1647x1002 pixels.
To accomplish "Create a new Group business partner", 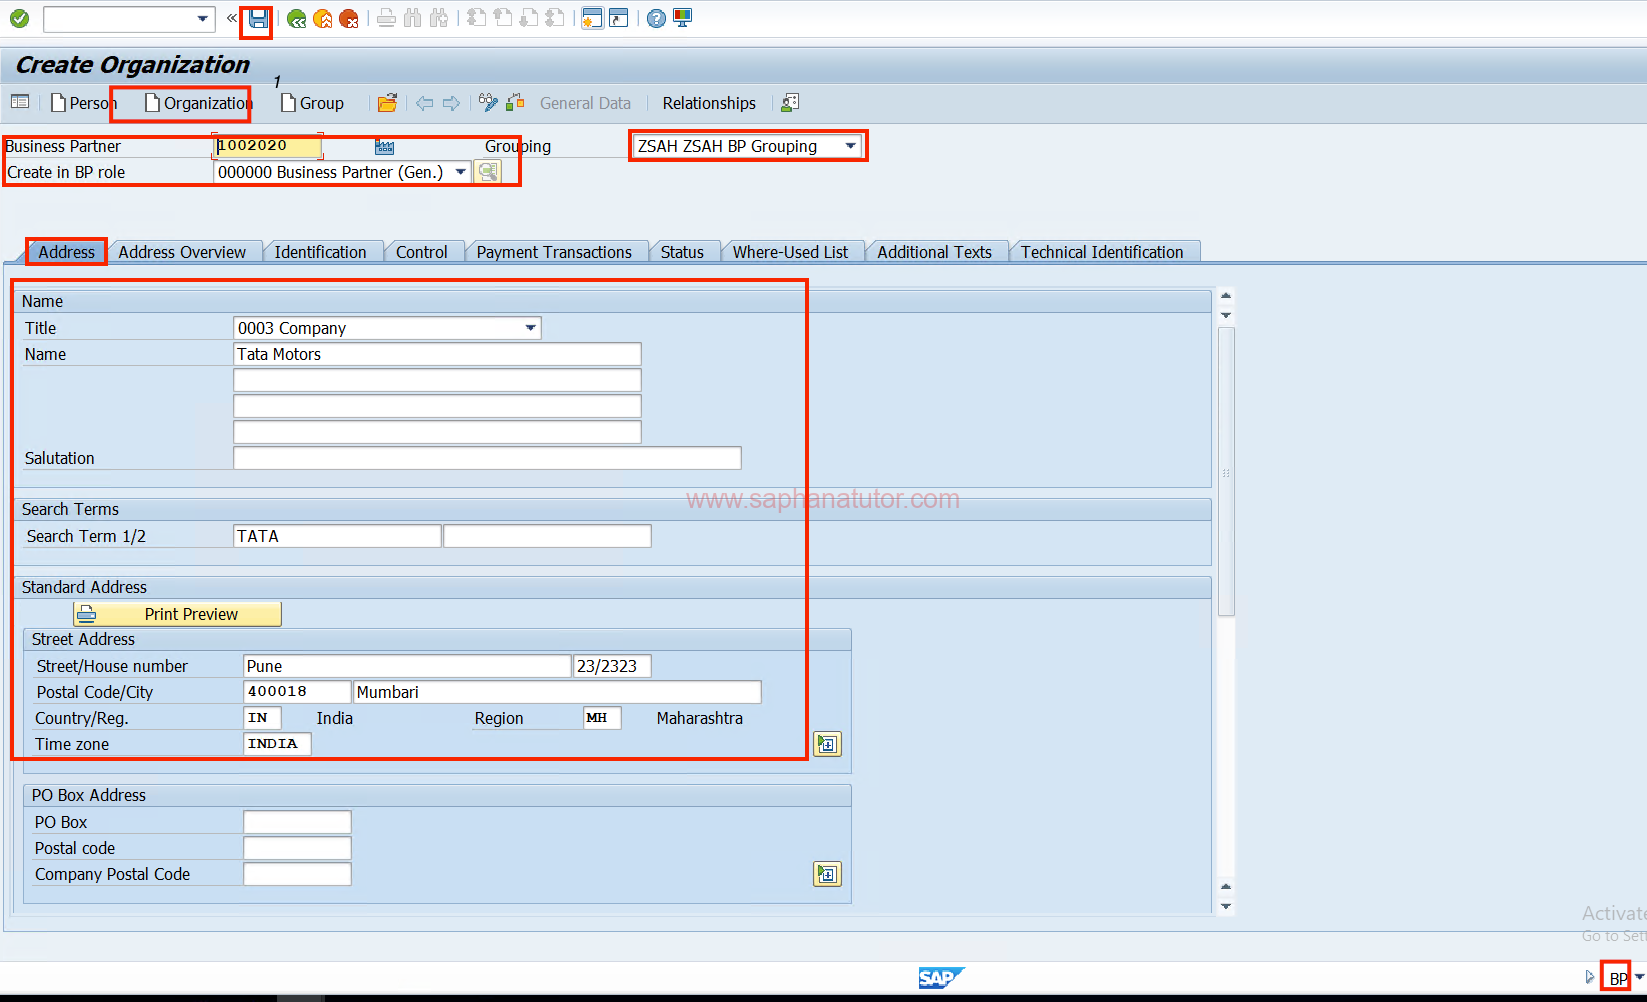I will pos(312,103).
